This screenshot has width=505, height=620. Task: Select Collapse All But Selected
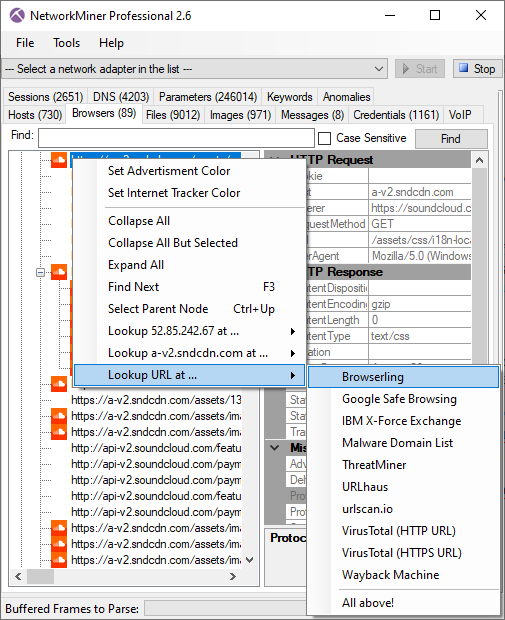(189, 243)
